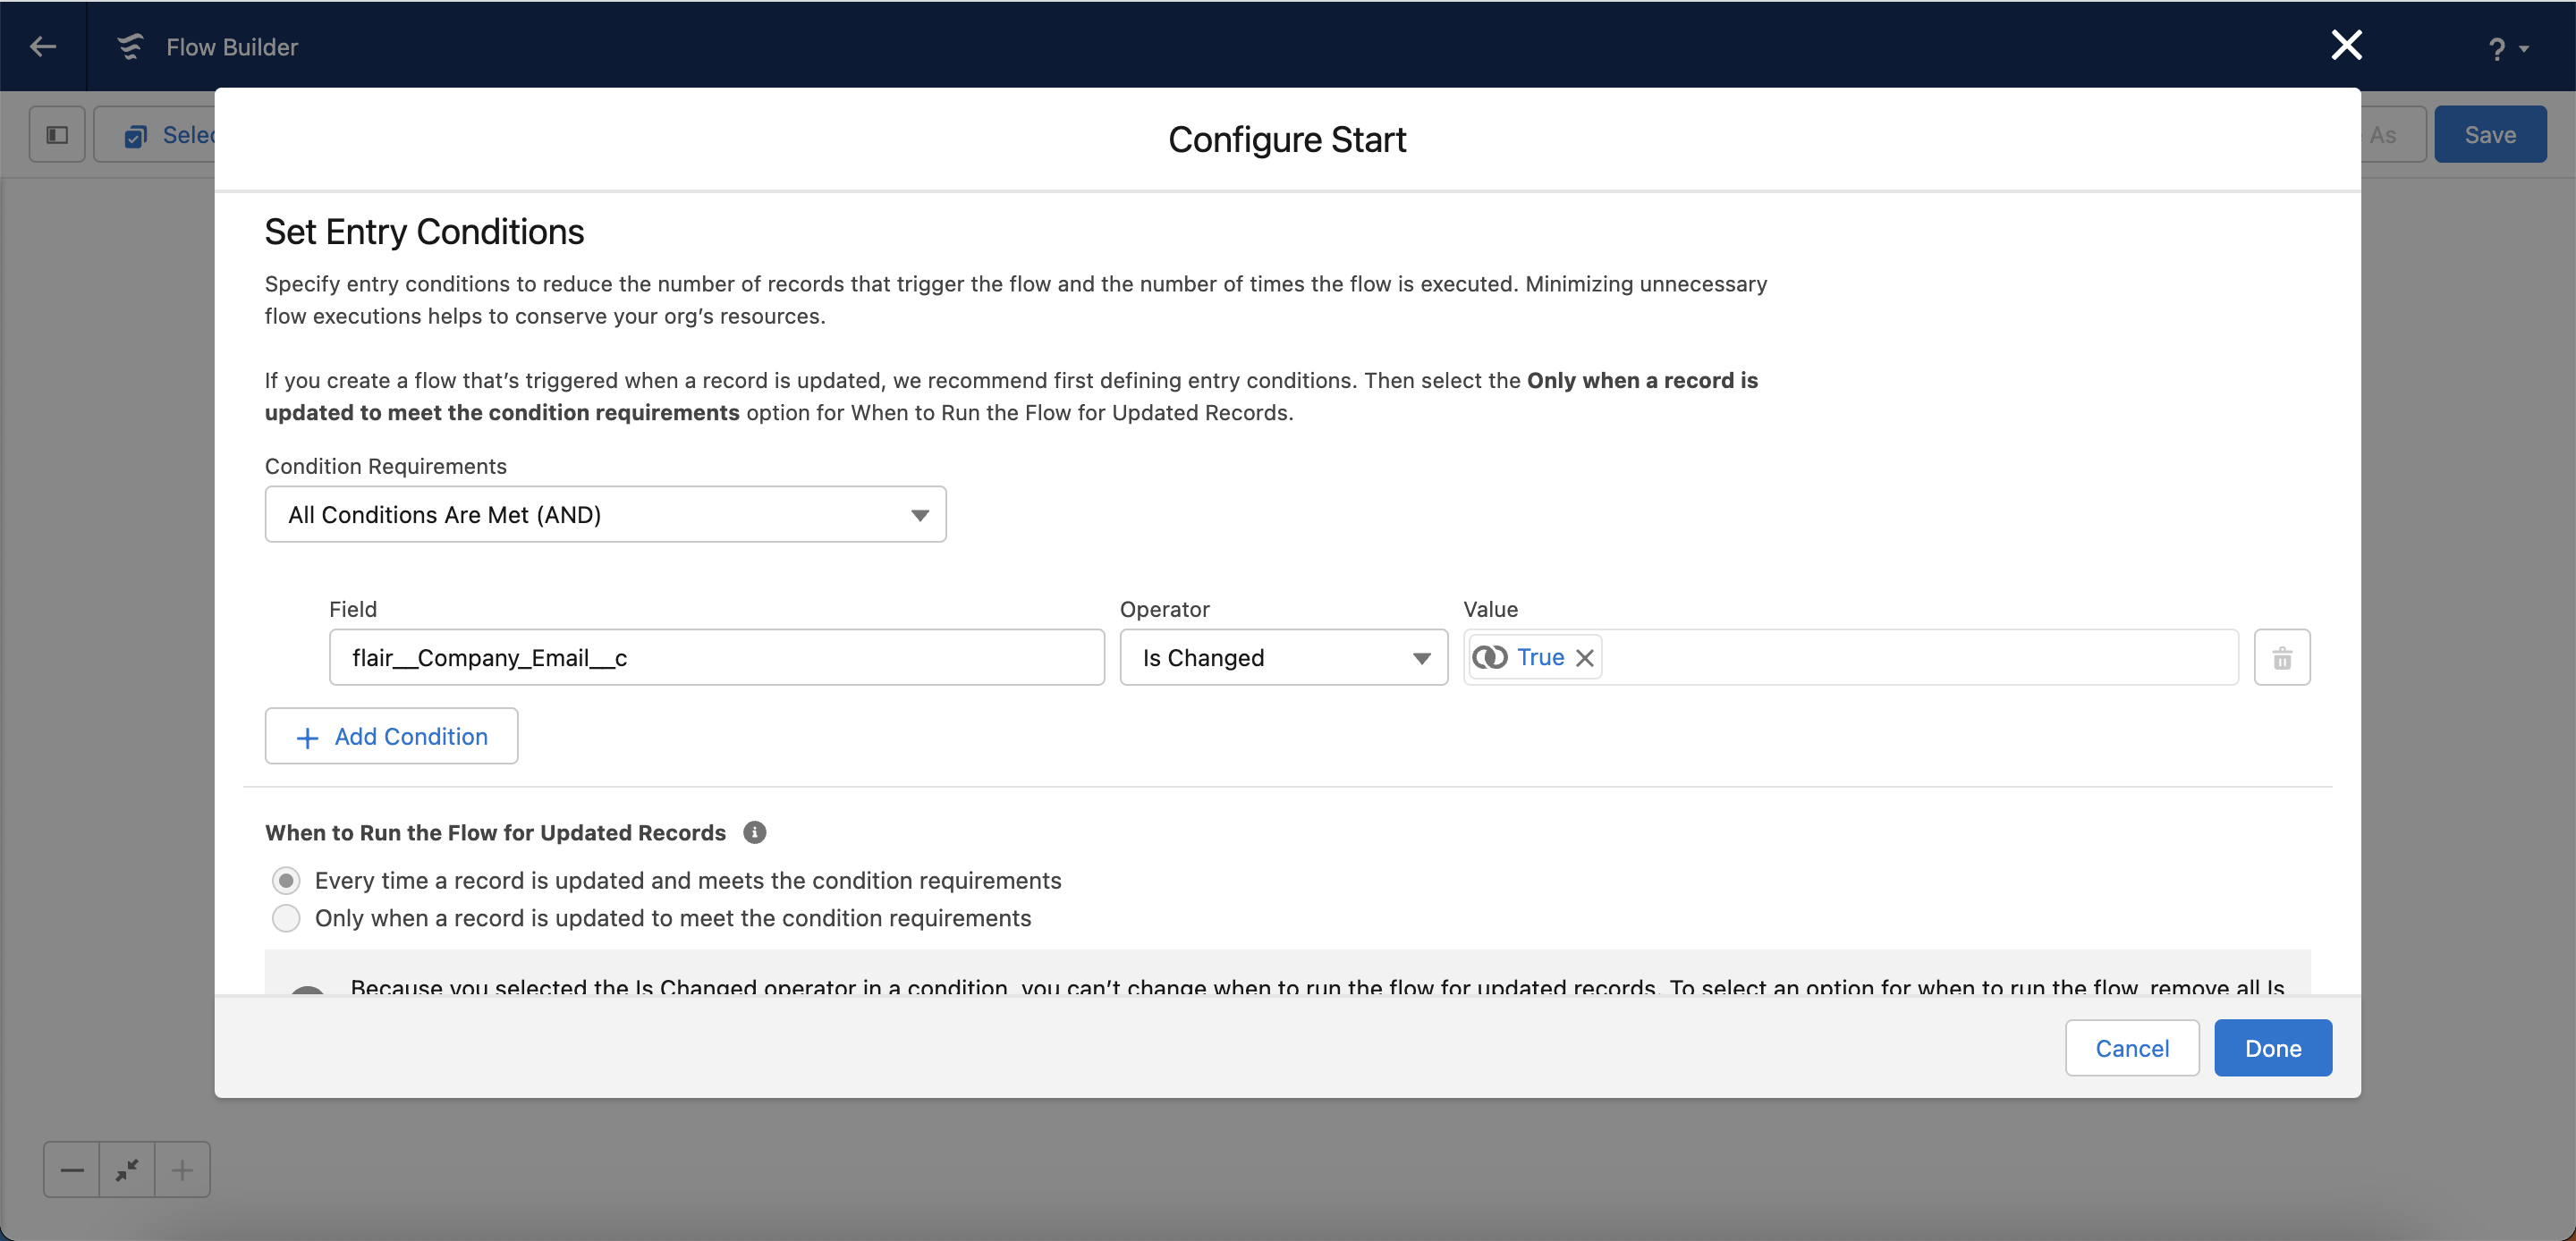The height and width of the screenshot is (1241, 2576).
Task: Click Cancel in the dialog footer
Action: 2131,1048
